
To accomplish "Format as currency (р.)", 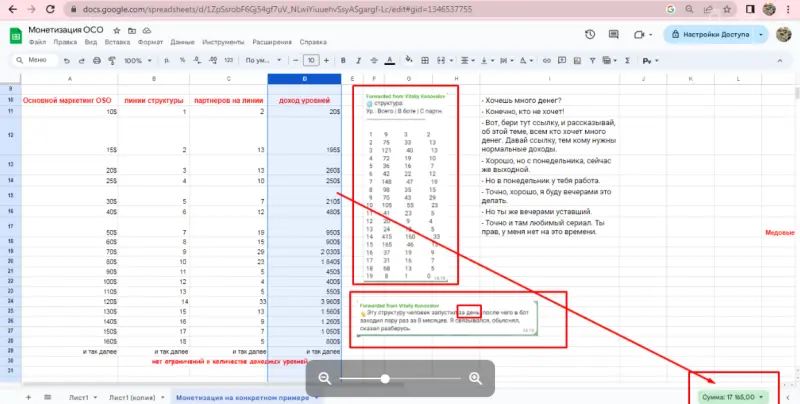I will tap(167, 60).
